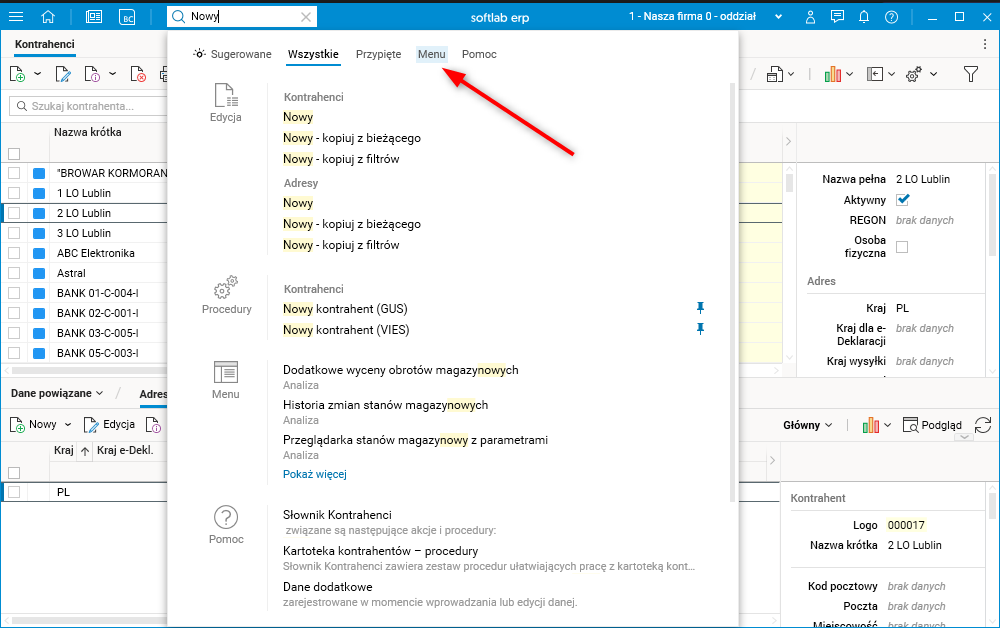Screen dimensions: 1000x628
Task: Tick checkbox for 2 LO Lublin row
Action: [x=14, y=213]
